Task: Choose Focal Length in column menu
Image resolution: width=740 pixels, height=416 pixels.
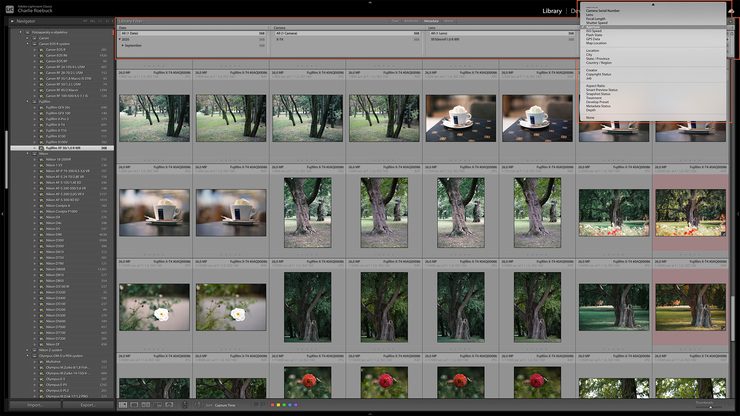Action: pyautogui.click(x=596, y=19)
